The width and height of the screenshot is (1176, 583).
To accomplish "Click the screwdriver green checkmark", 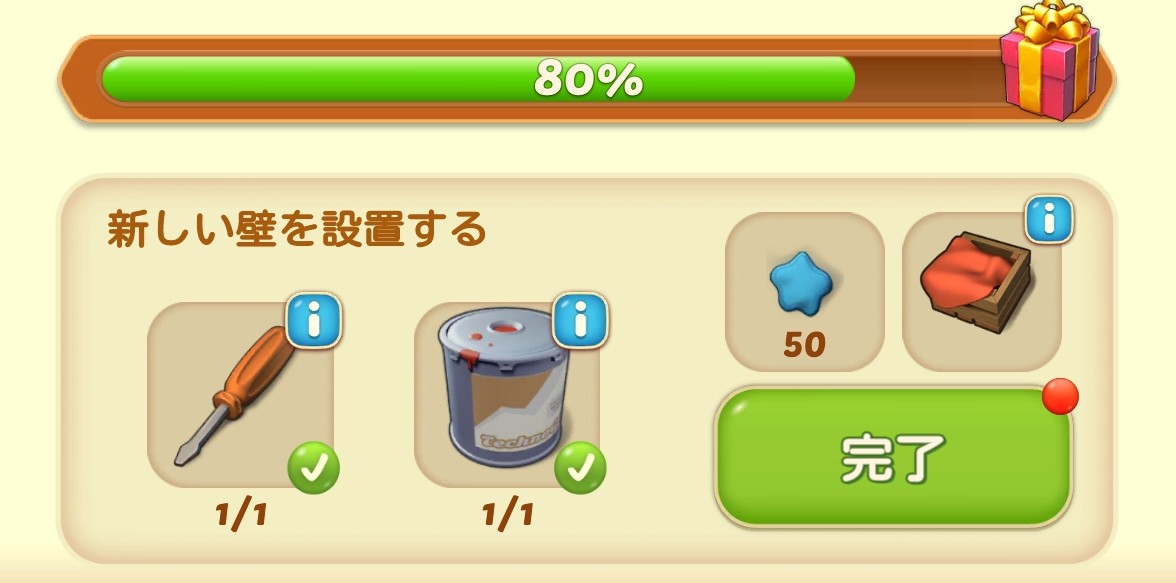I will [x=314, y=468].
